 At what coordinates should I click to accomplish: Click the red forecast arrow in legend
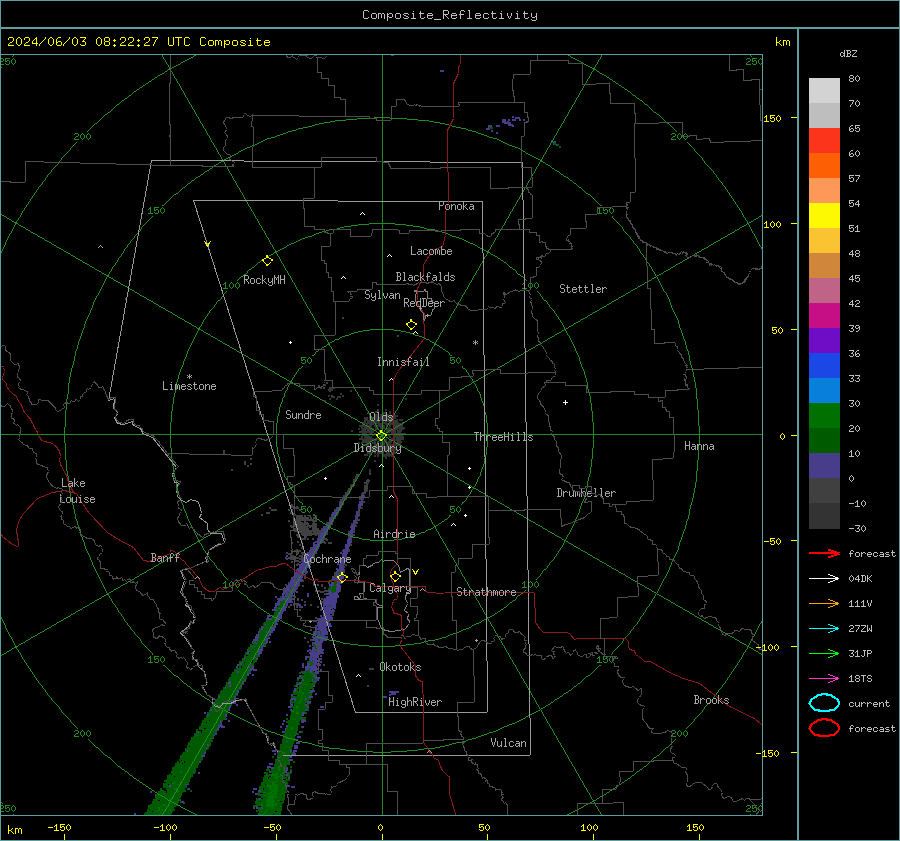(x=824, y=553)
